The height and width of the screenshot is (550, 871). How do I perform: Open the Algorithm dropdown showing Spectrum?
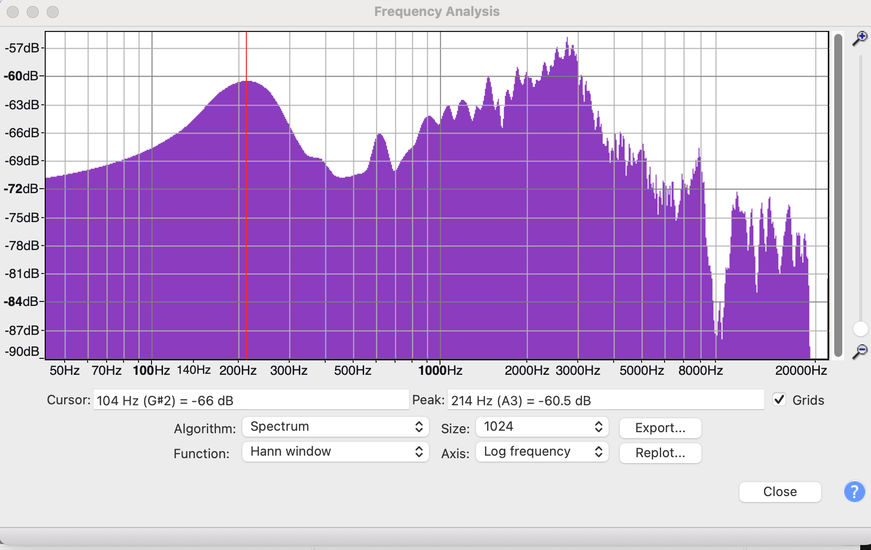(335, 427)
